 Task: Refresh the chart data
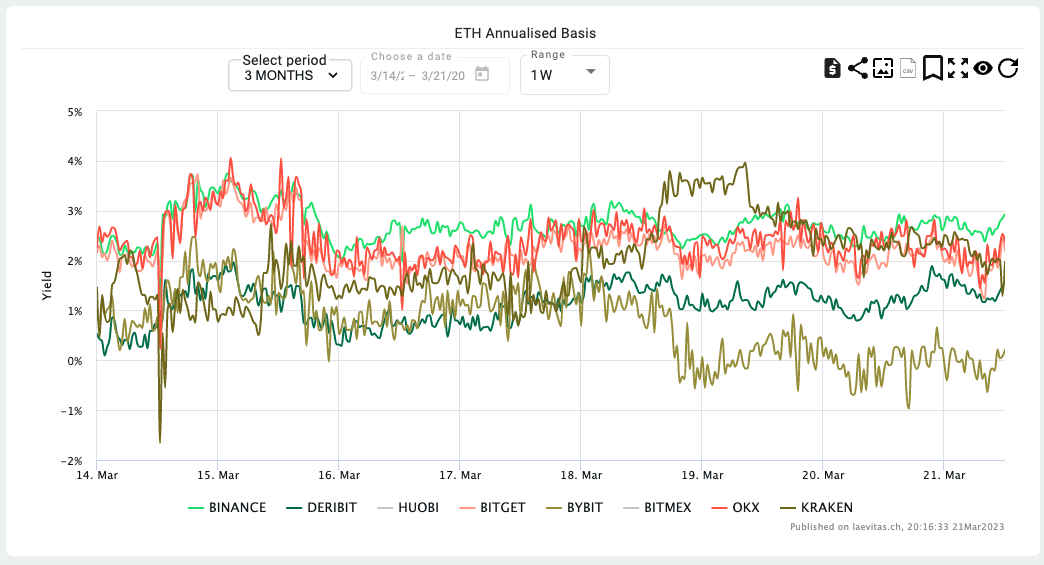[x=1008, y=68]
